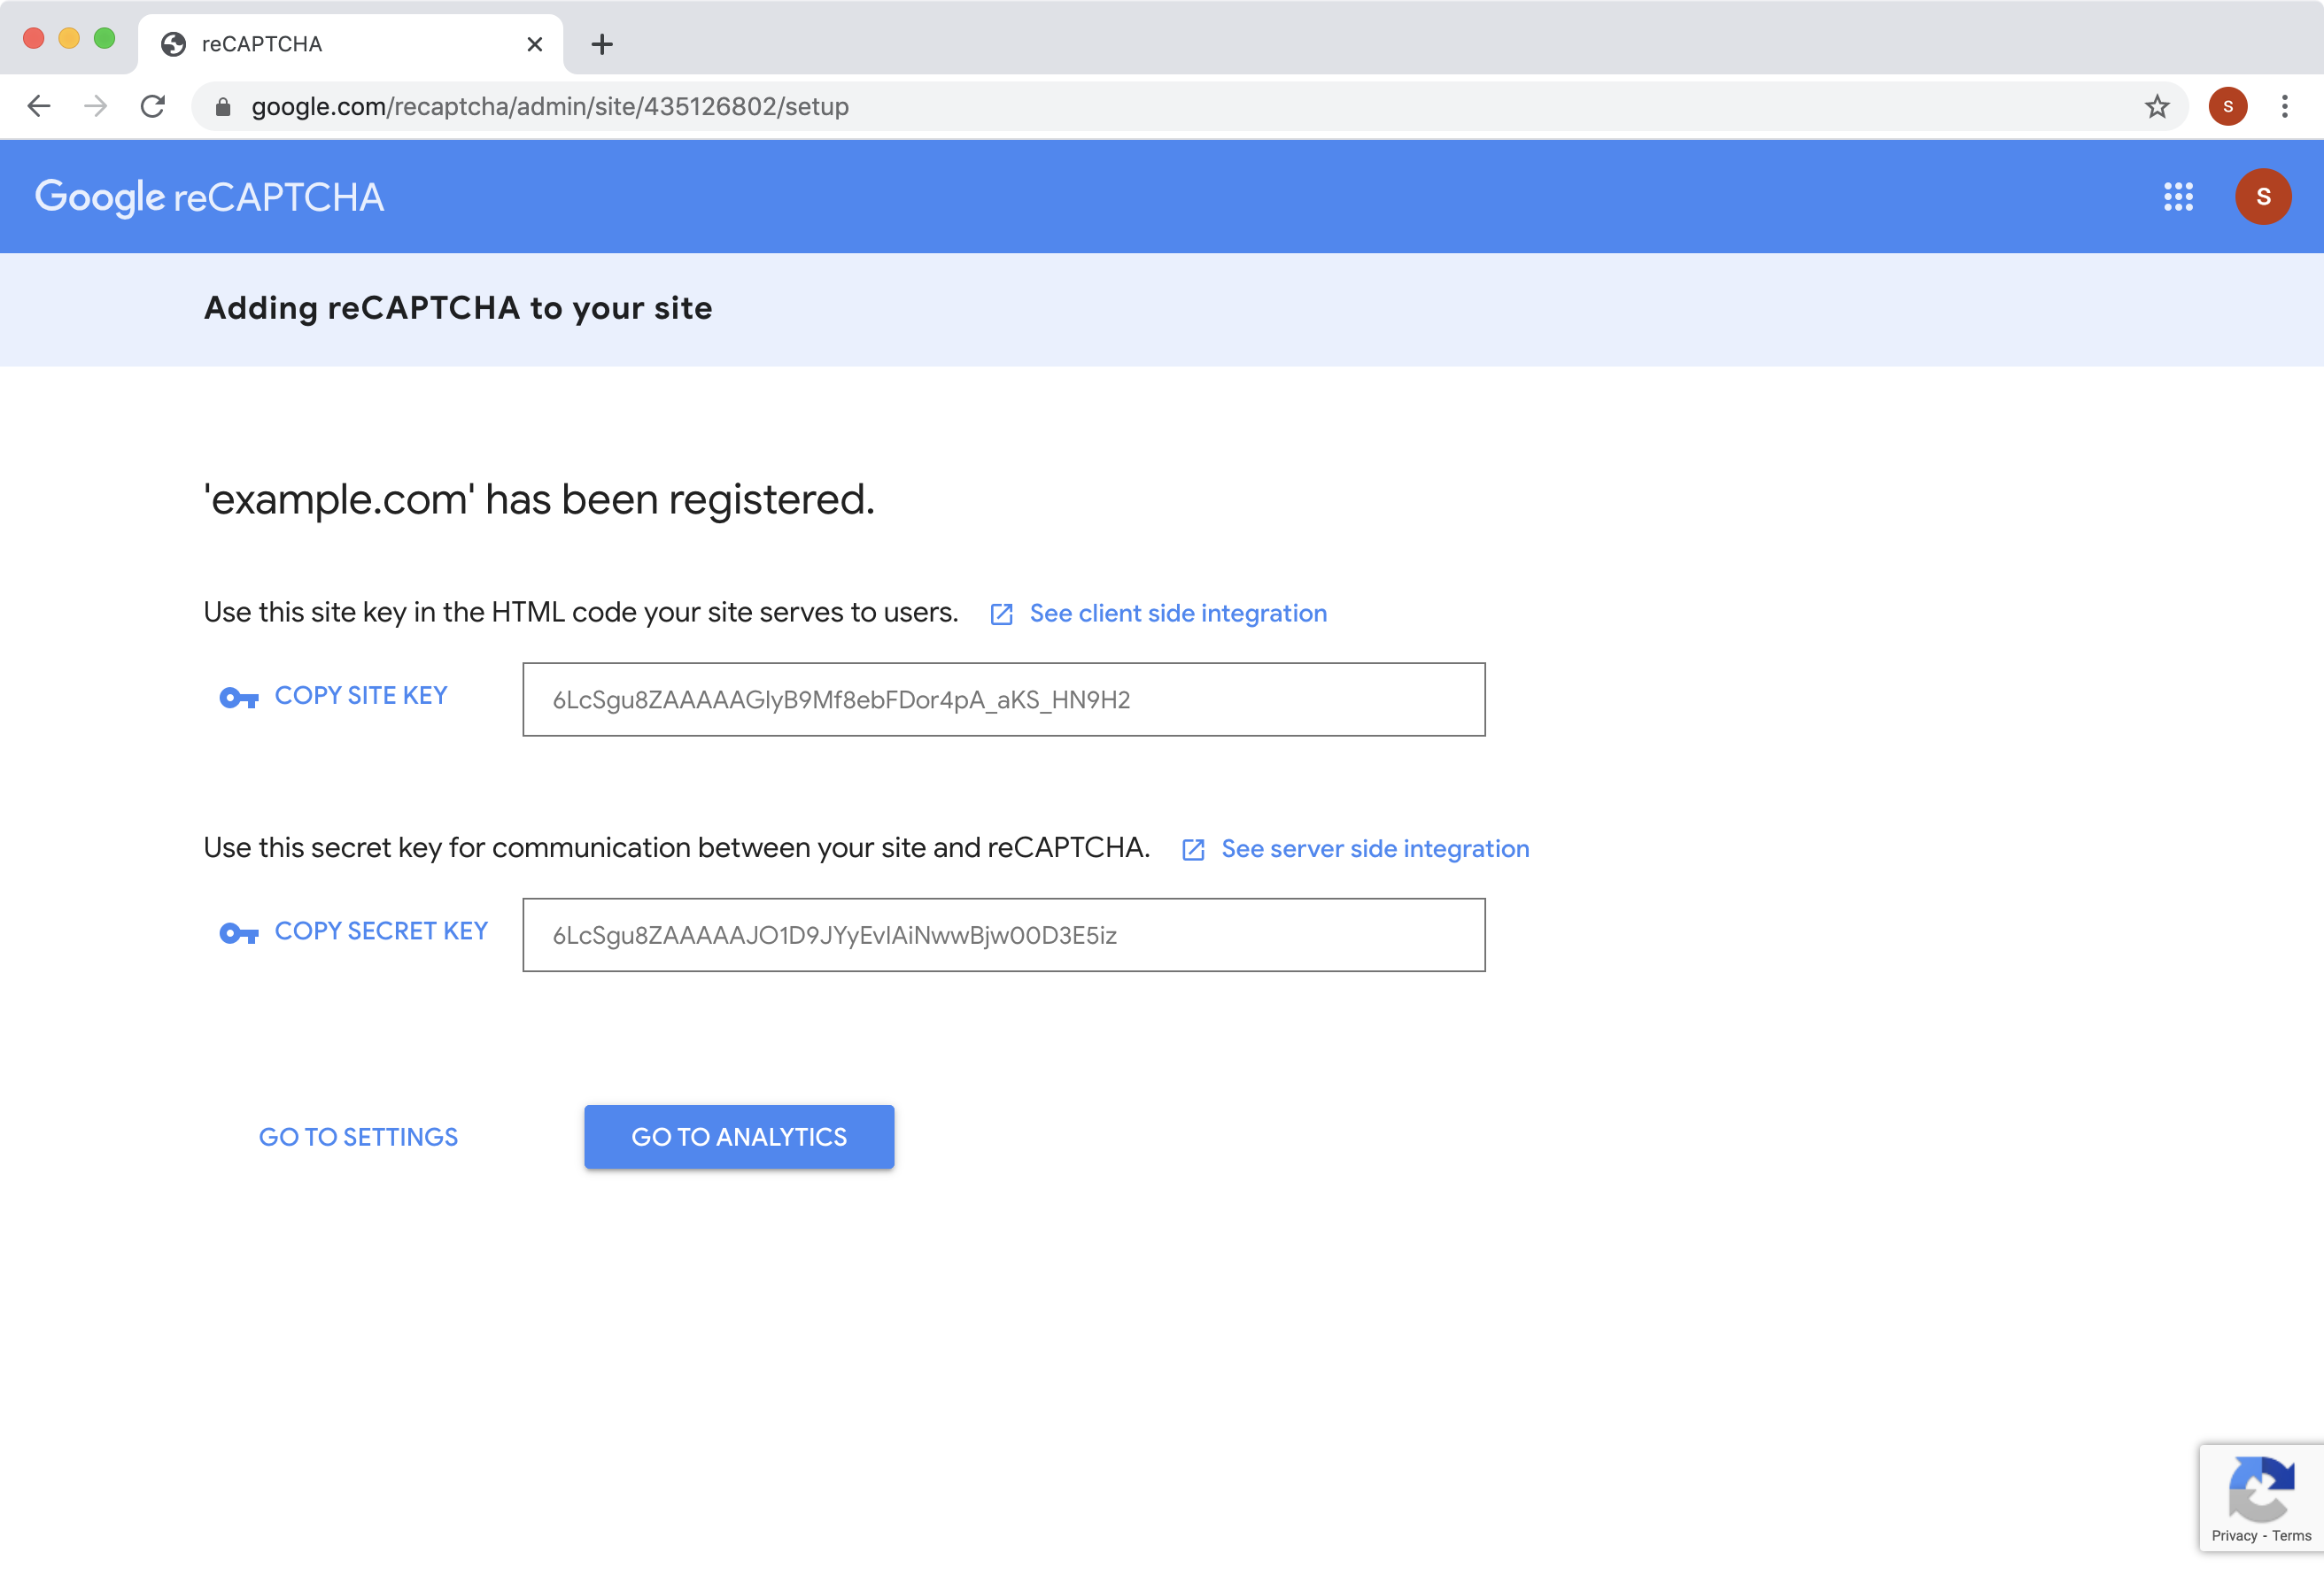Click the browser forward arrow
The image size is (2324, 1576).
(x=95, y=106)
